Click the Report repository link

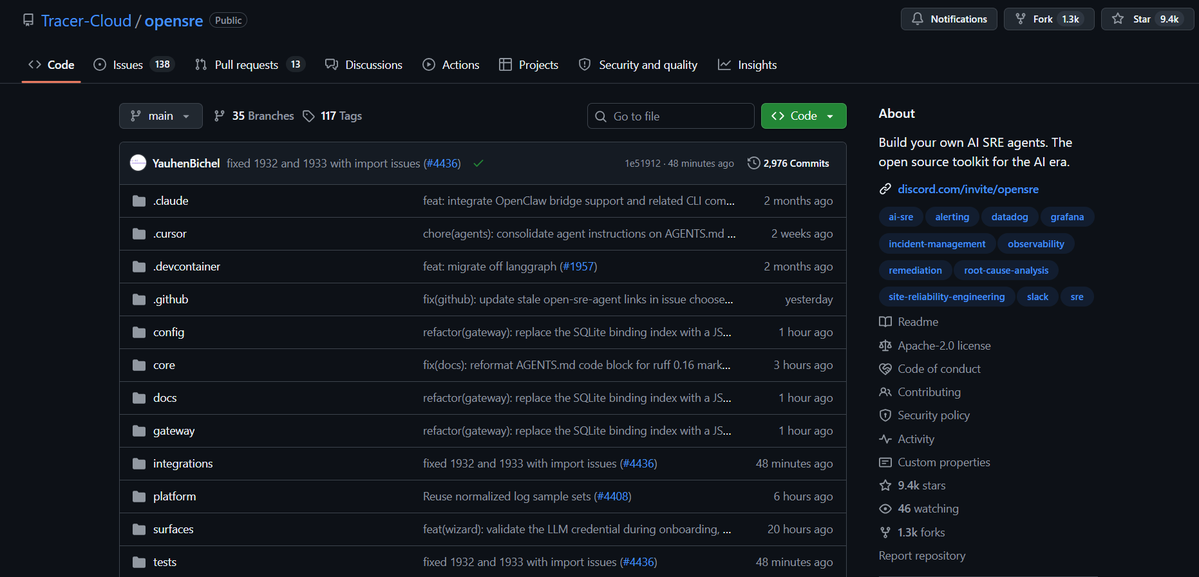tap(922, 556)
